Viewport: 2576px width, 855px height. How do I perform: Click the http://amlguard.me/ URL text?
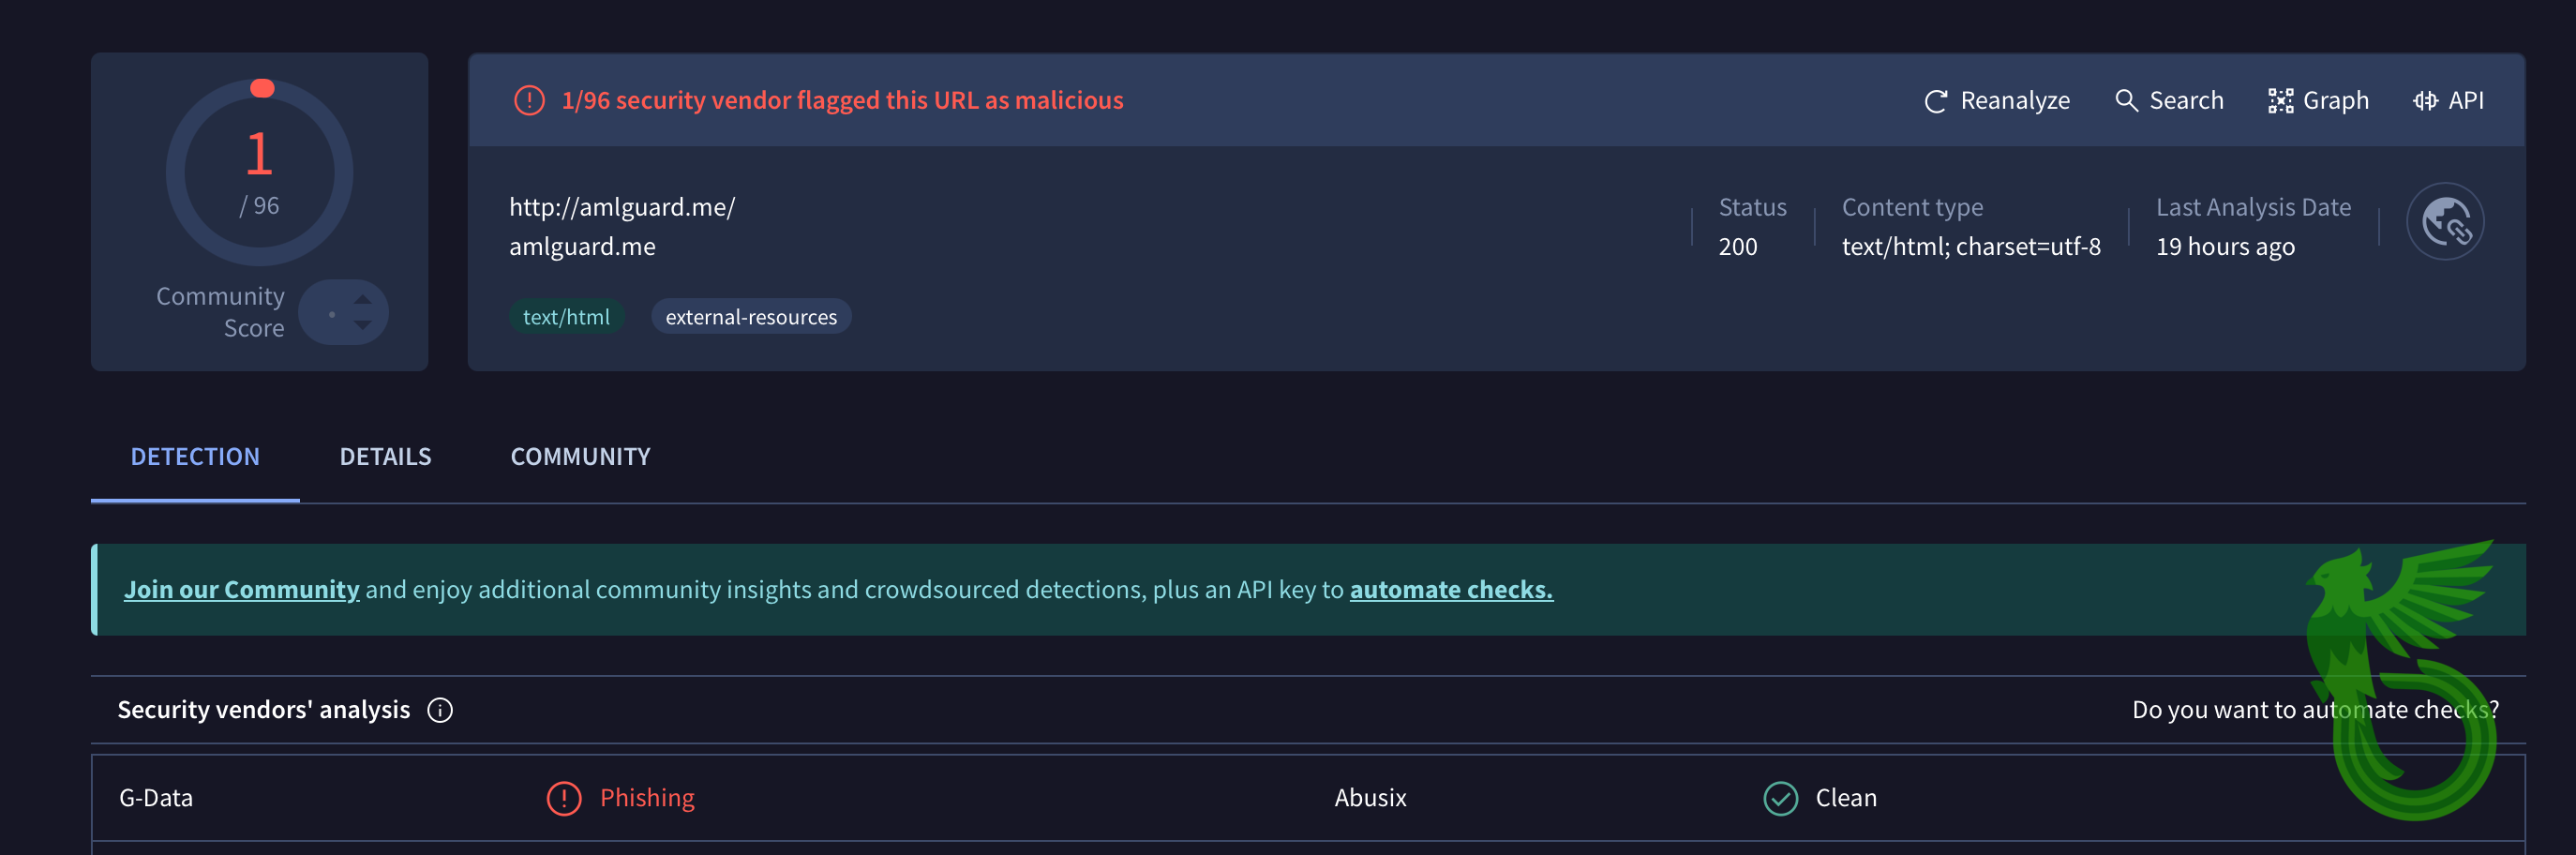click(x=622, y=207)
